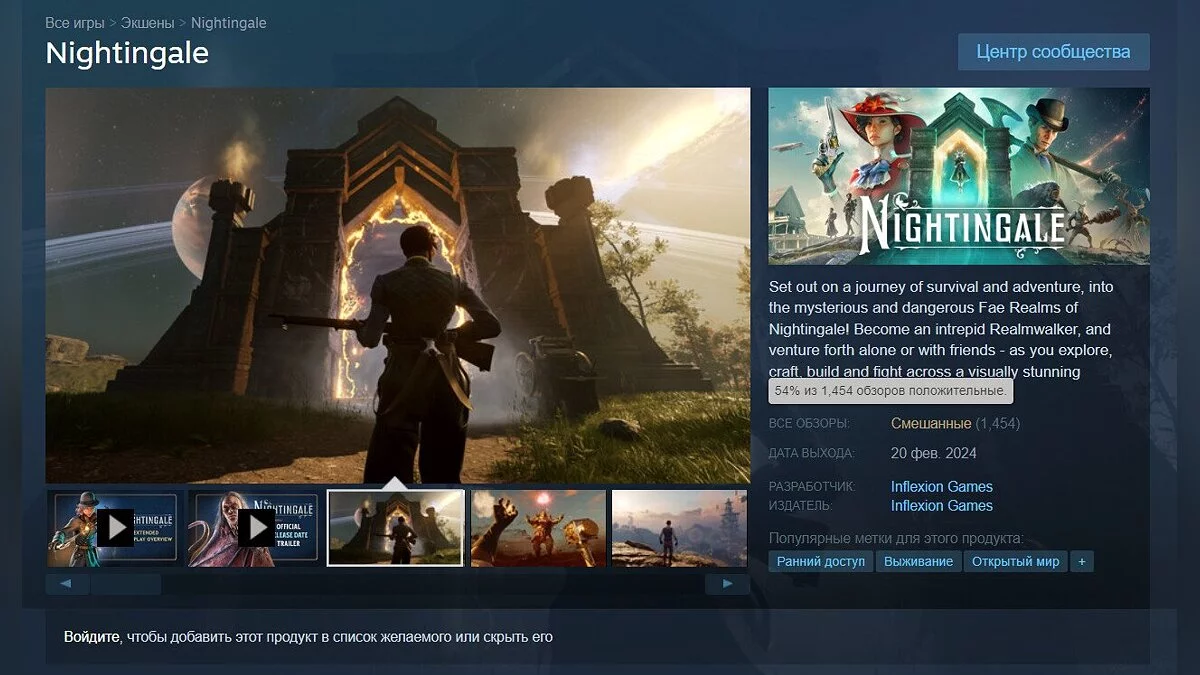Click the Войдите sign-in link

(93, 637)
